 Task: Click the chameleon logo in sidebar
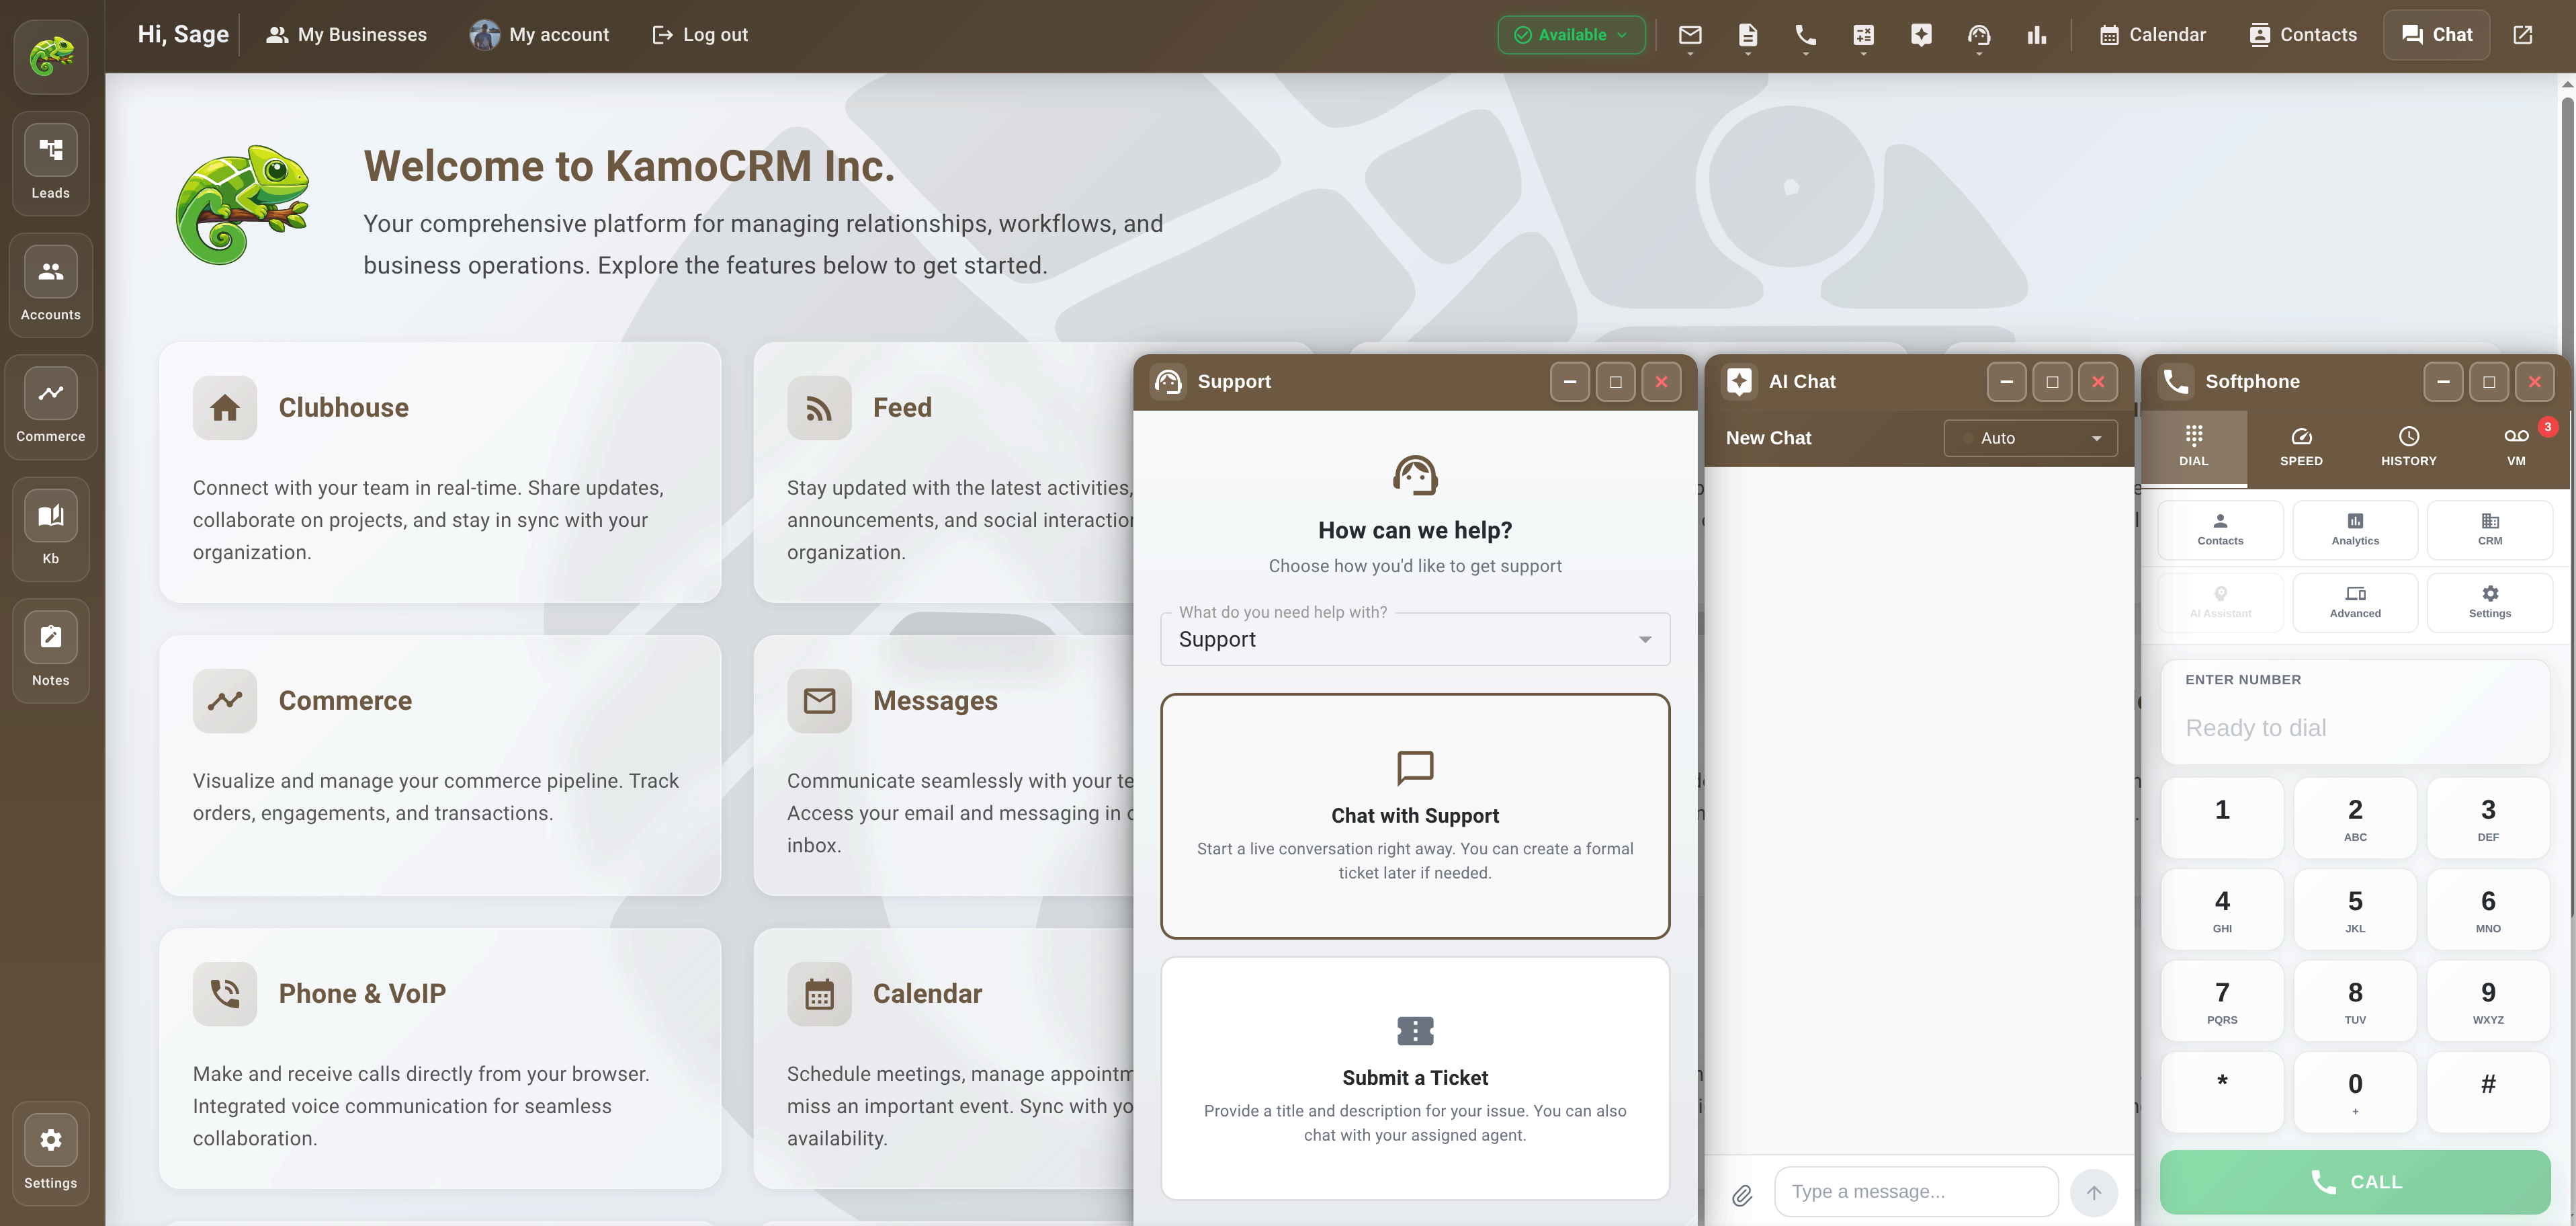51,56
